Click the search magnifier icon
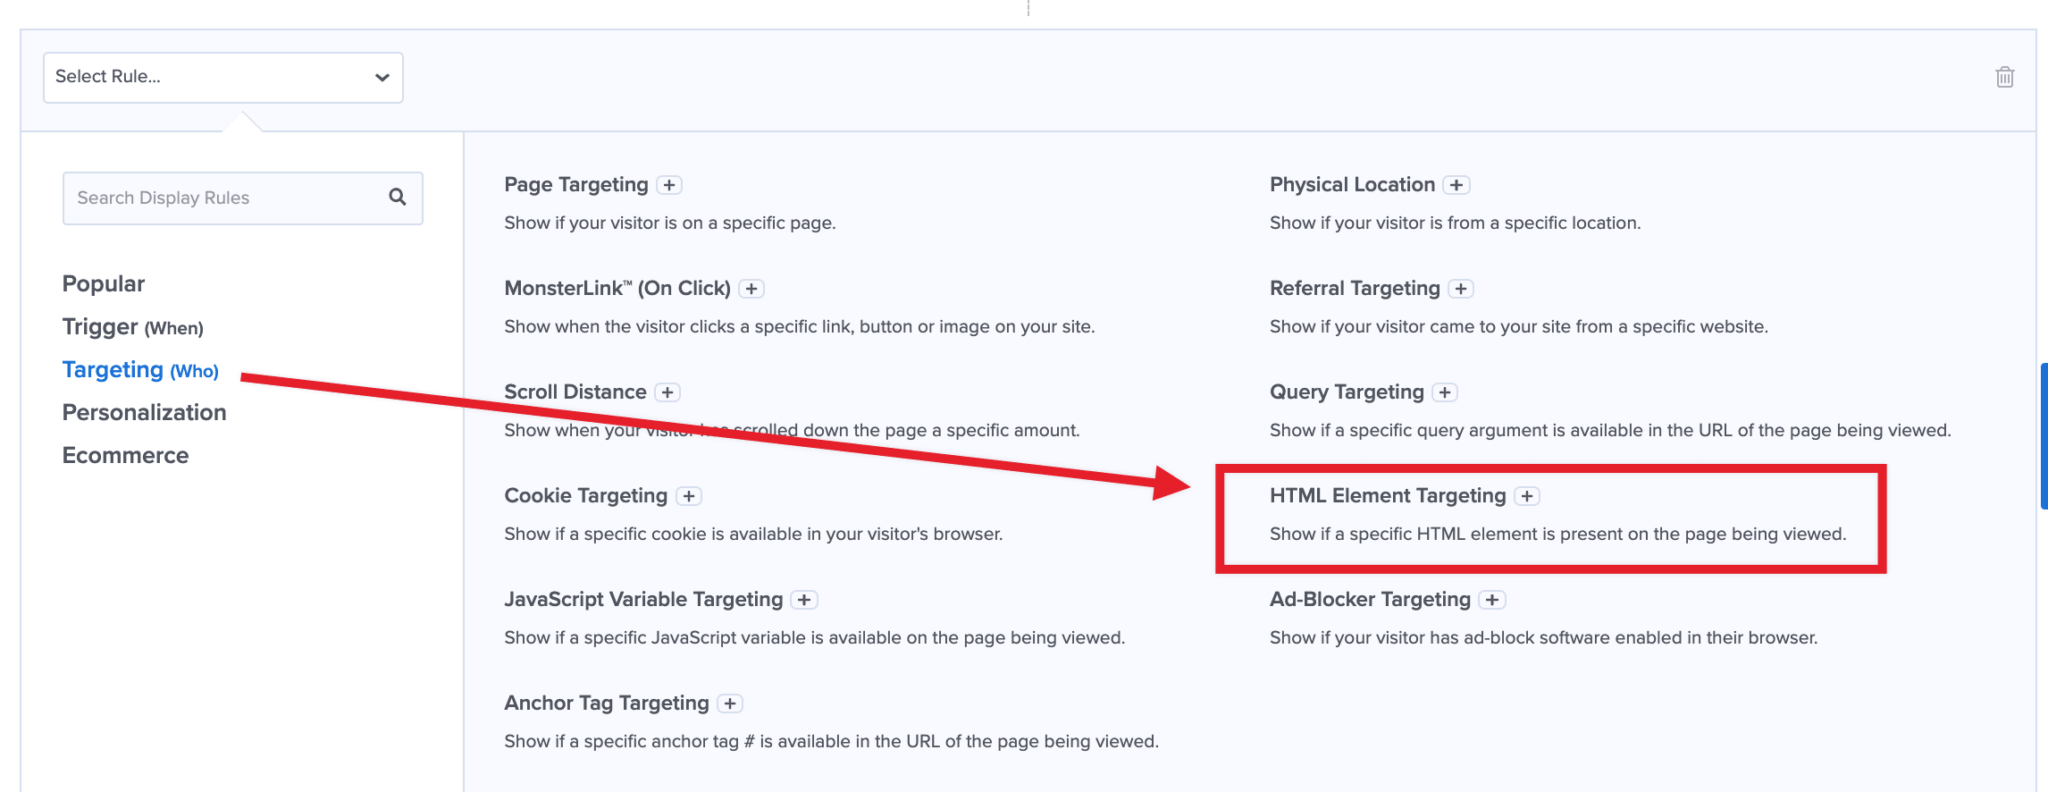The image size is (2048, 792). pos(397,197)
